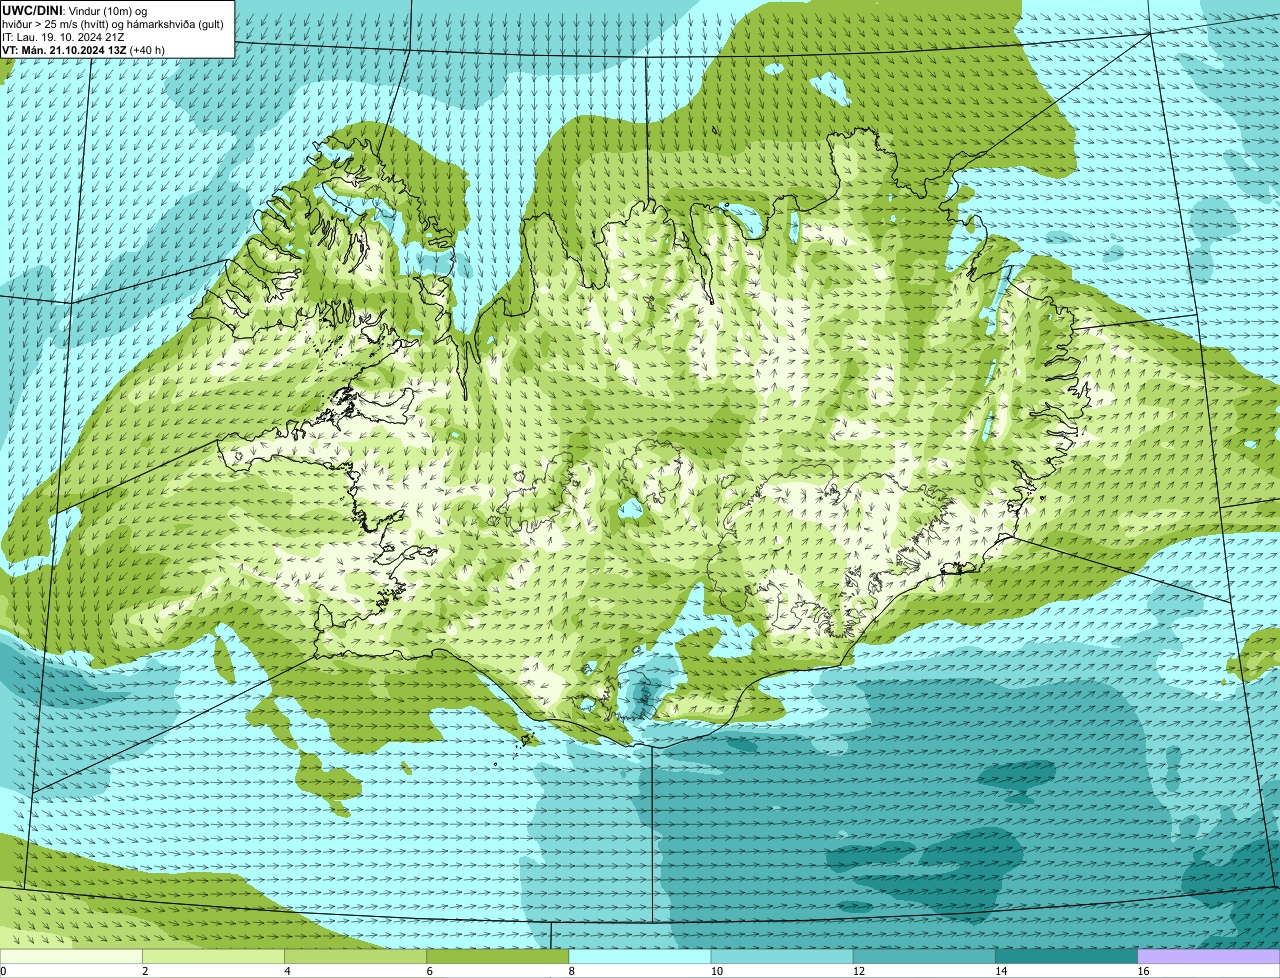The width and height of the screenshot is (1280, 978).
Task: Click the '16' label on the wind scale
Action: pyautogui.click(x=1142, y=971)
